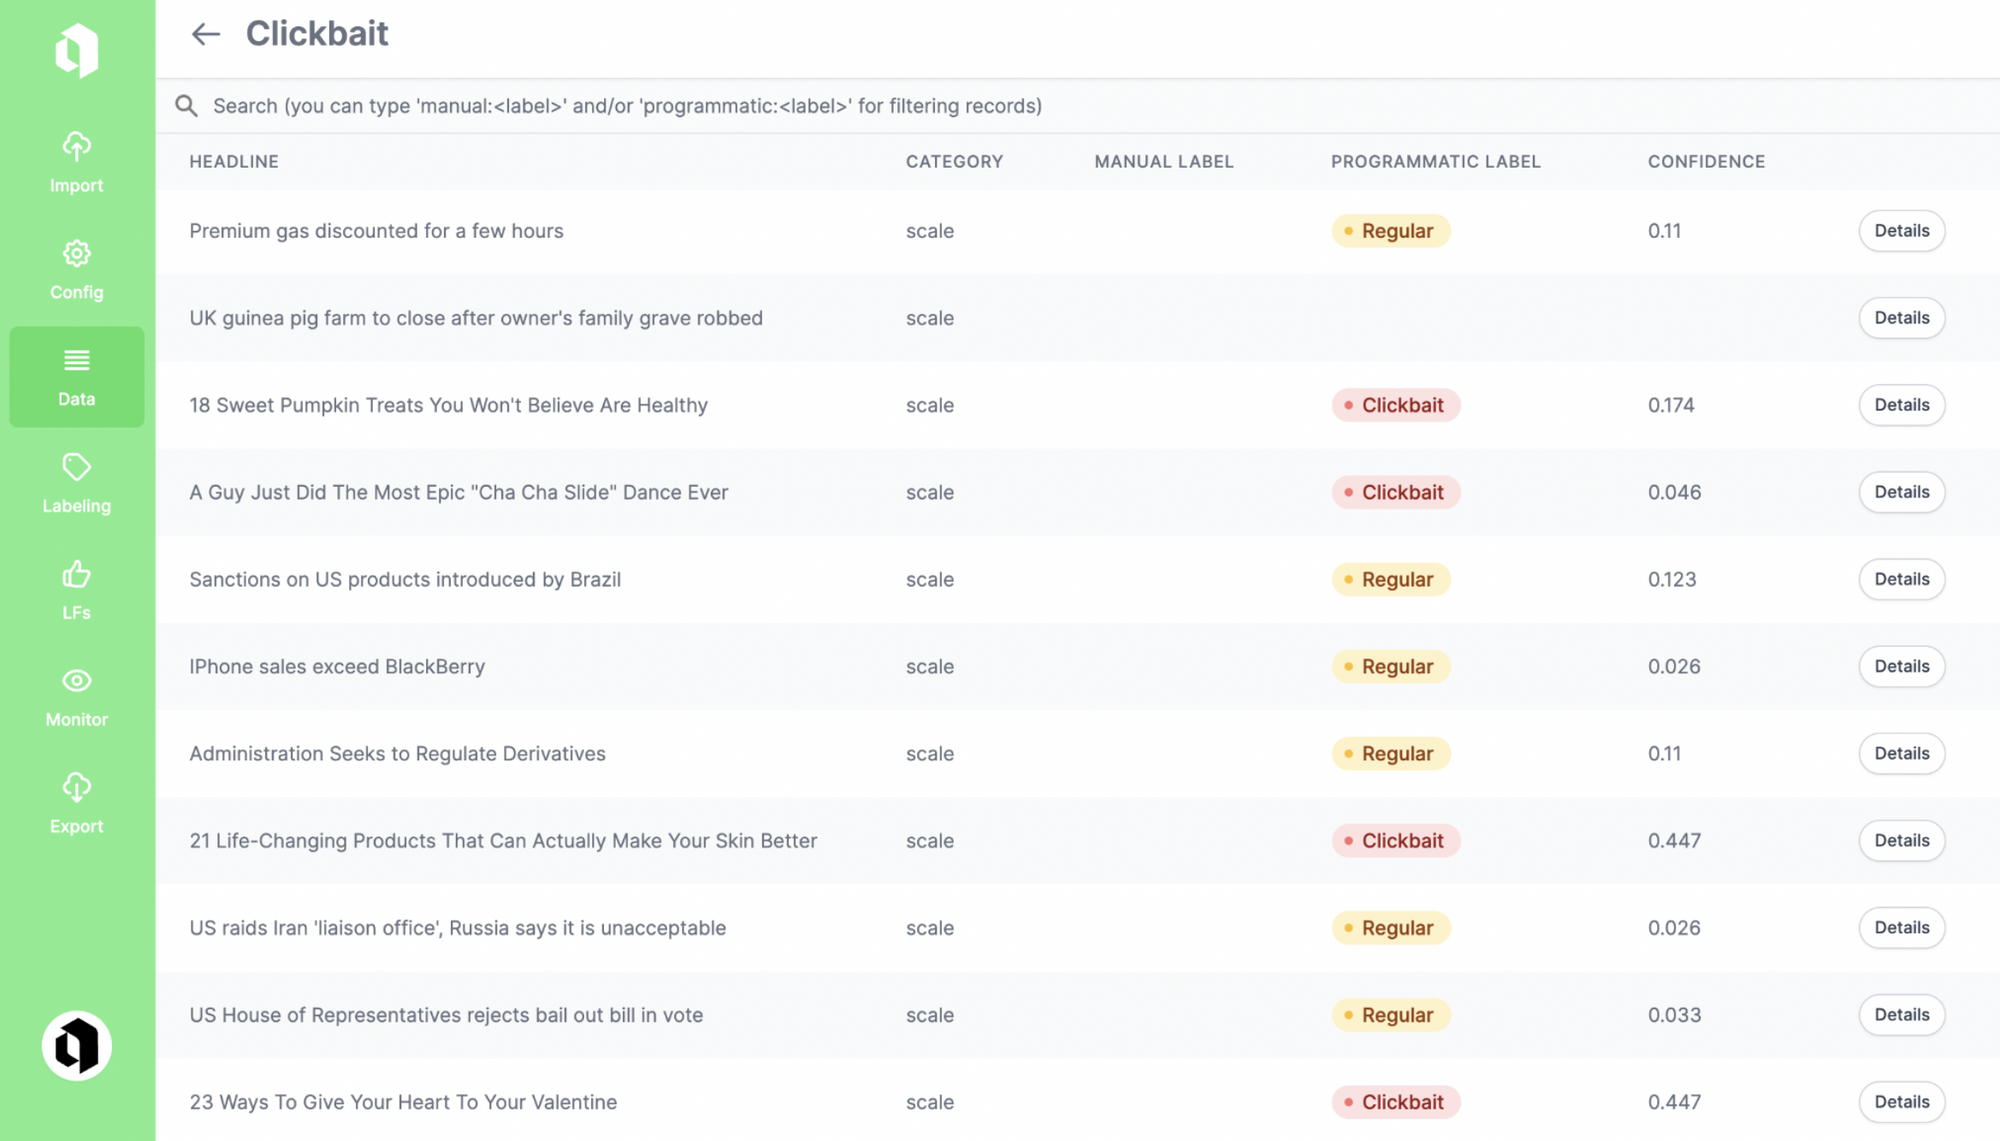This screenshot has height=1141, width=2000.
Task: Open Details for 18 Sweet Pumpkin Treats row
Action: [1902, 405]
